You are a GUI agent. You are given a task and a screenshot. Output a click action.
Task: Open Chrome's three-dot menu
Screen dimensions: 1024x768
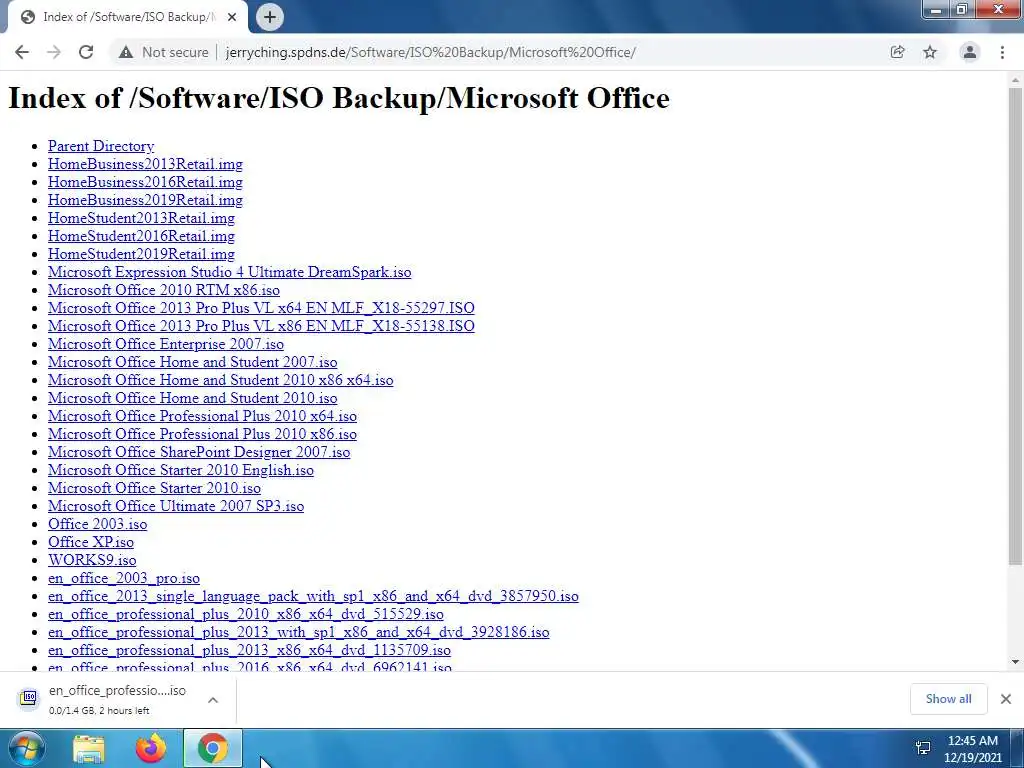pyautogui.click(x=1002, y=52)
